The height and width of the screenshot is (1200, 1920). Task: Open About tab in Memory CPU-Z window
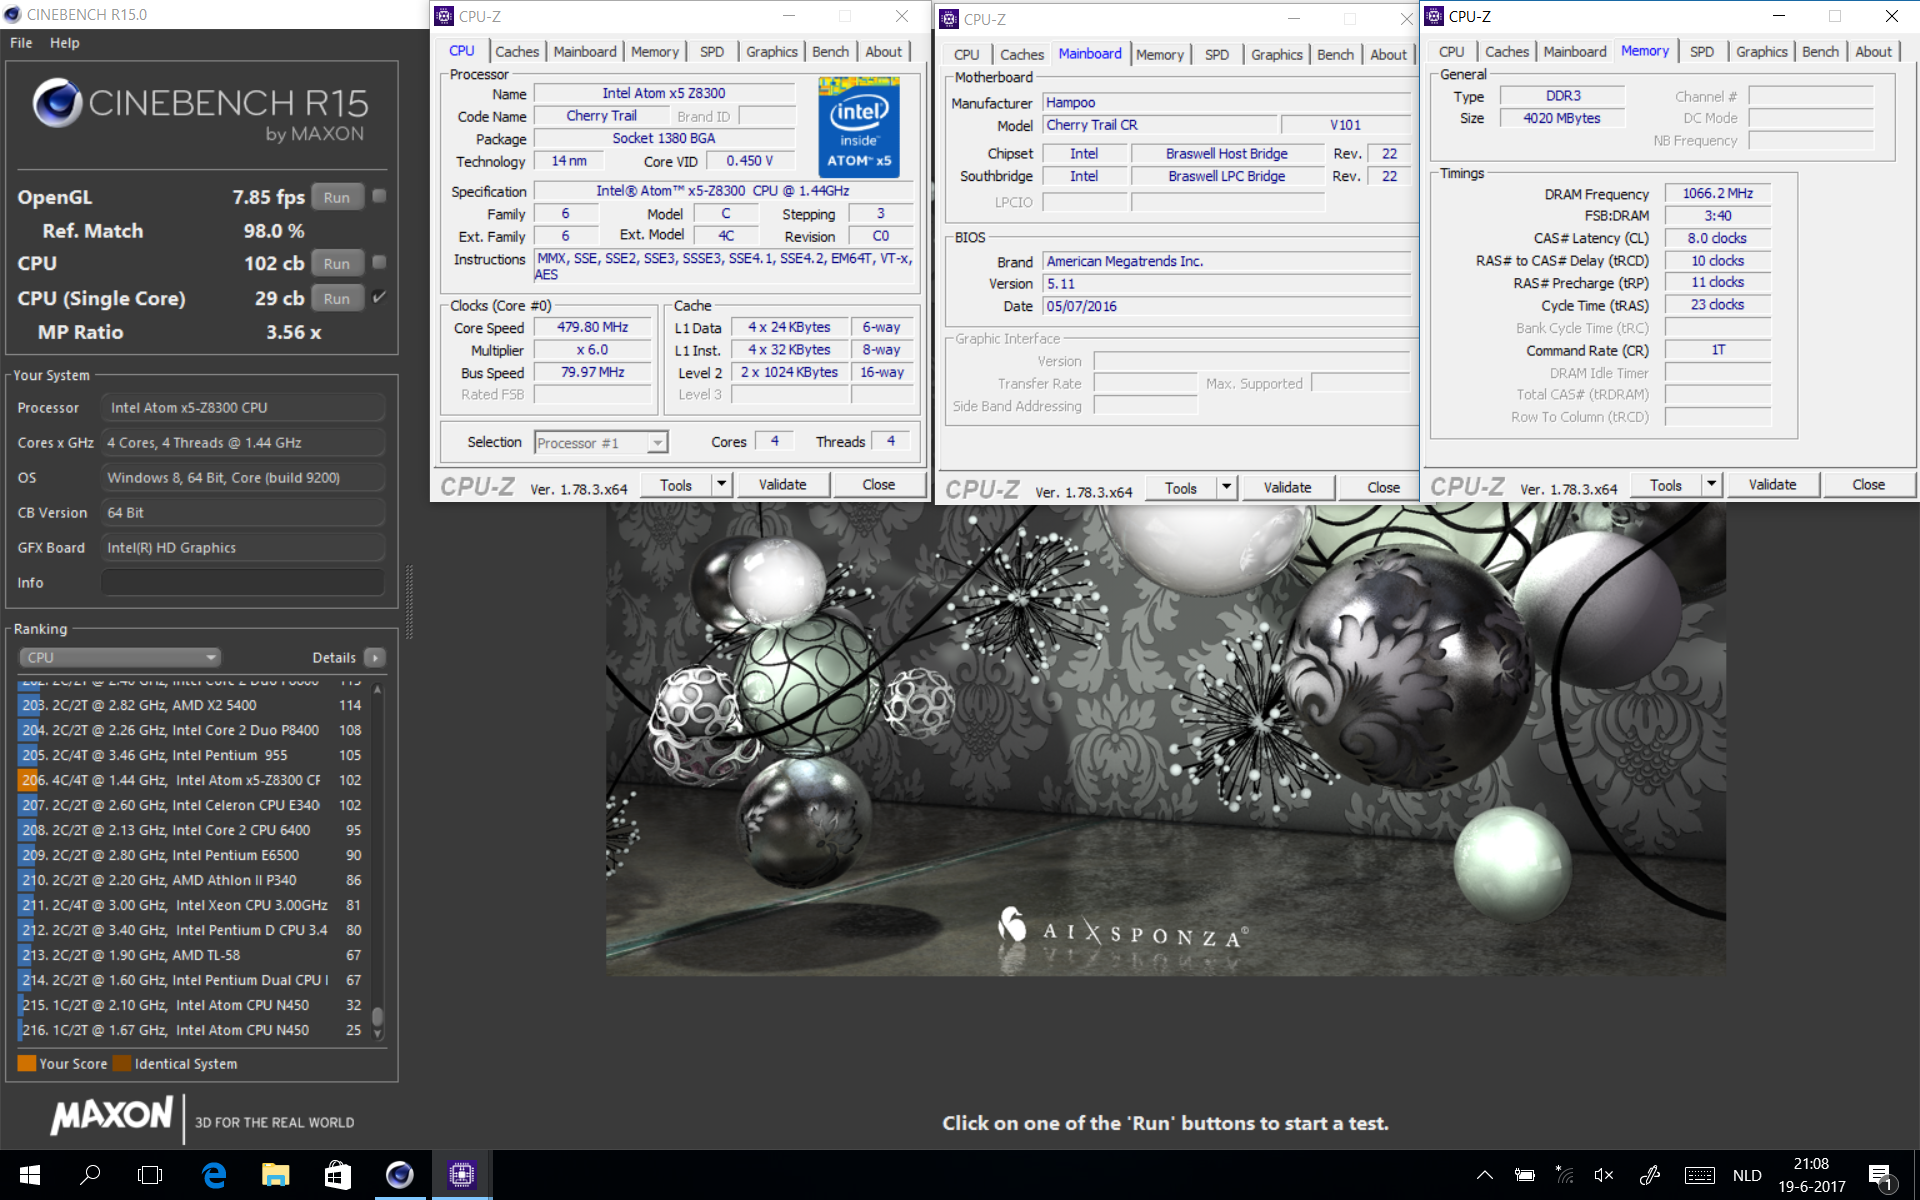[x=1873, y=52]
